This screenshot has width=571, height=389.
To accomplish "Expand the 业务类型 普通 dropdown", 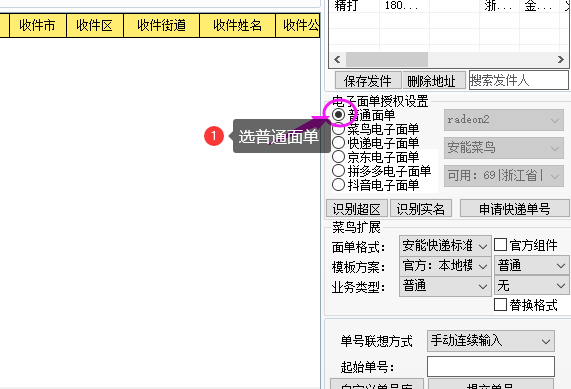I will tap(445, 286).
